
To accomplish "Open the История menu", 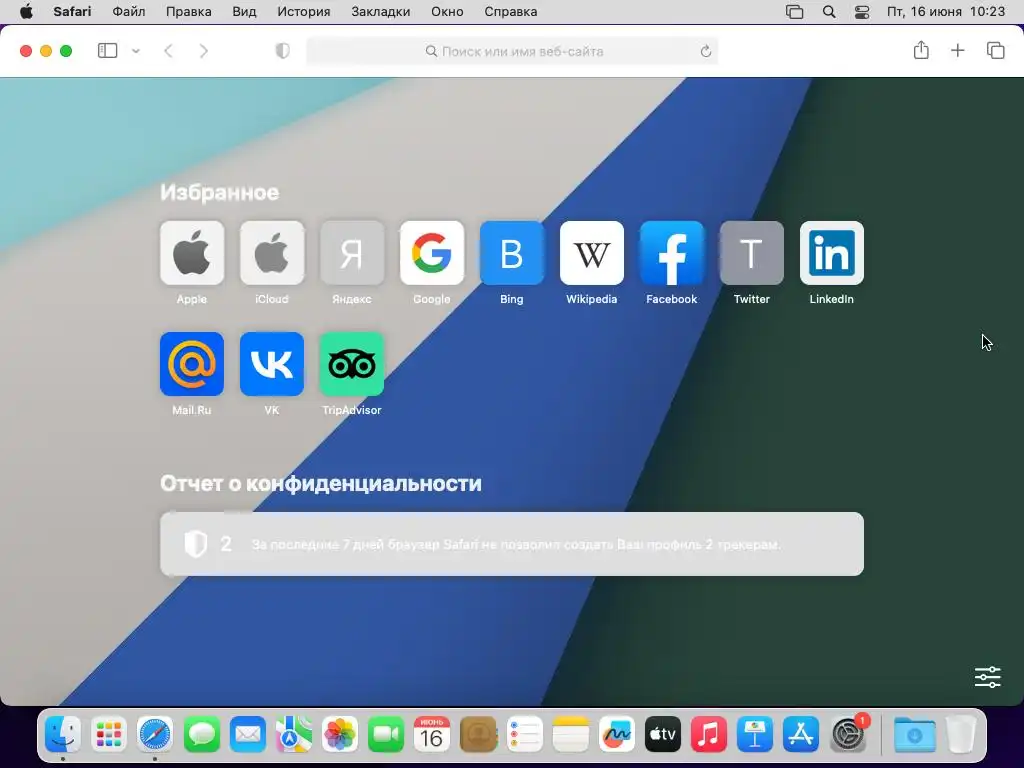I will click(304, 11).
